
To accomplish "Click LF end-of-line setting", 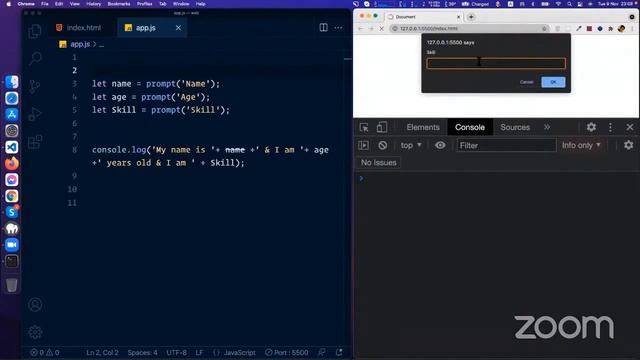I will [199, 352].
